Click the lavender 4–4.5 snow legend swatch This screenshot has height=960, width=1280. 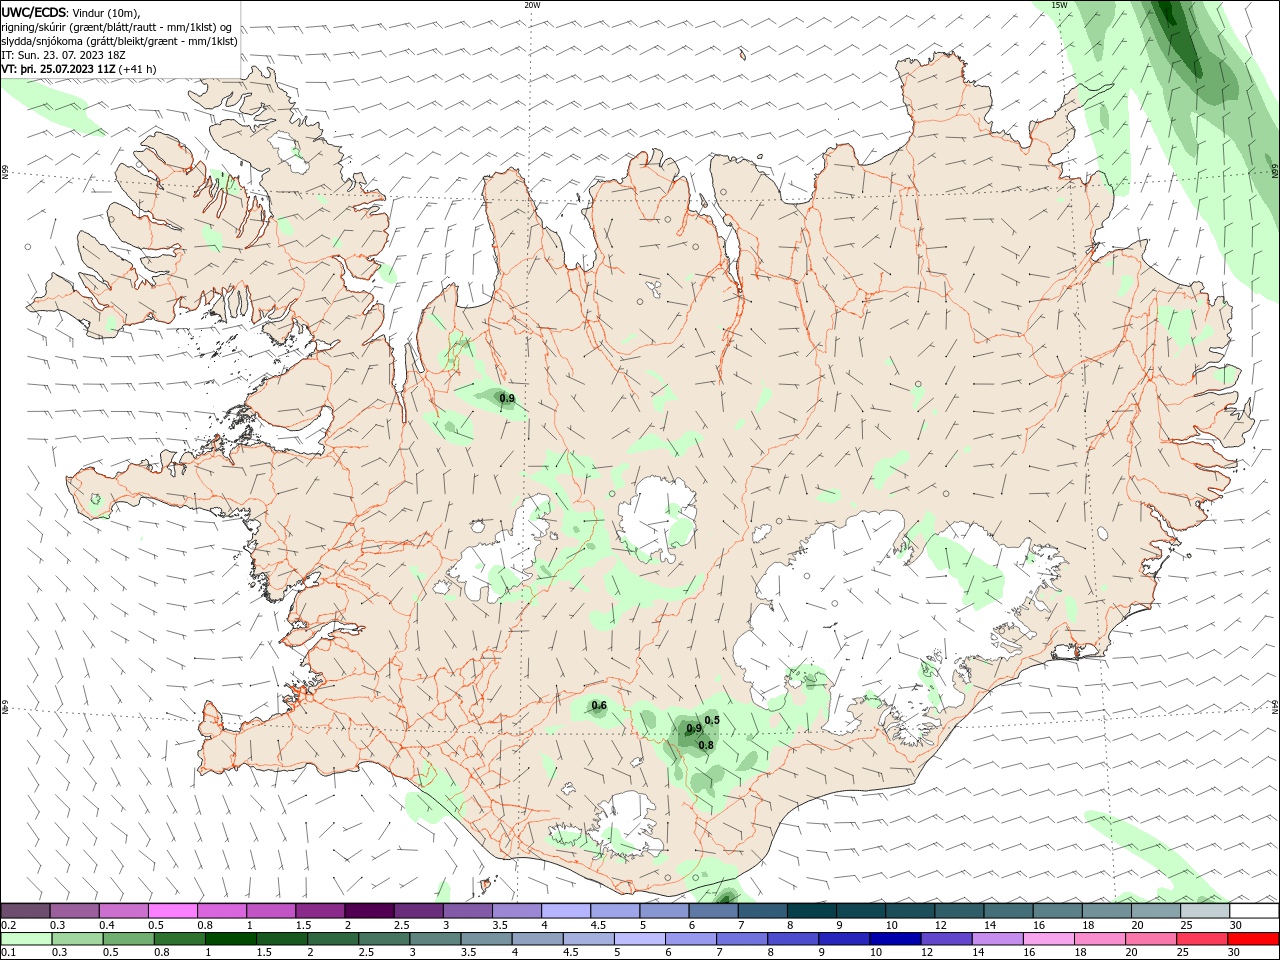pyautogui.click(x=566, y=911)
